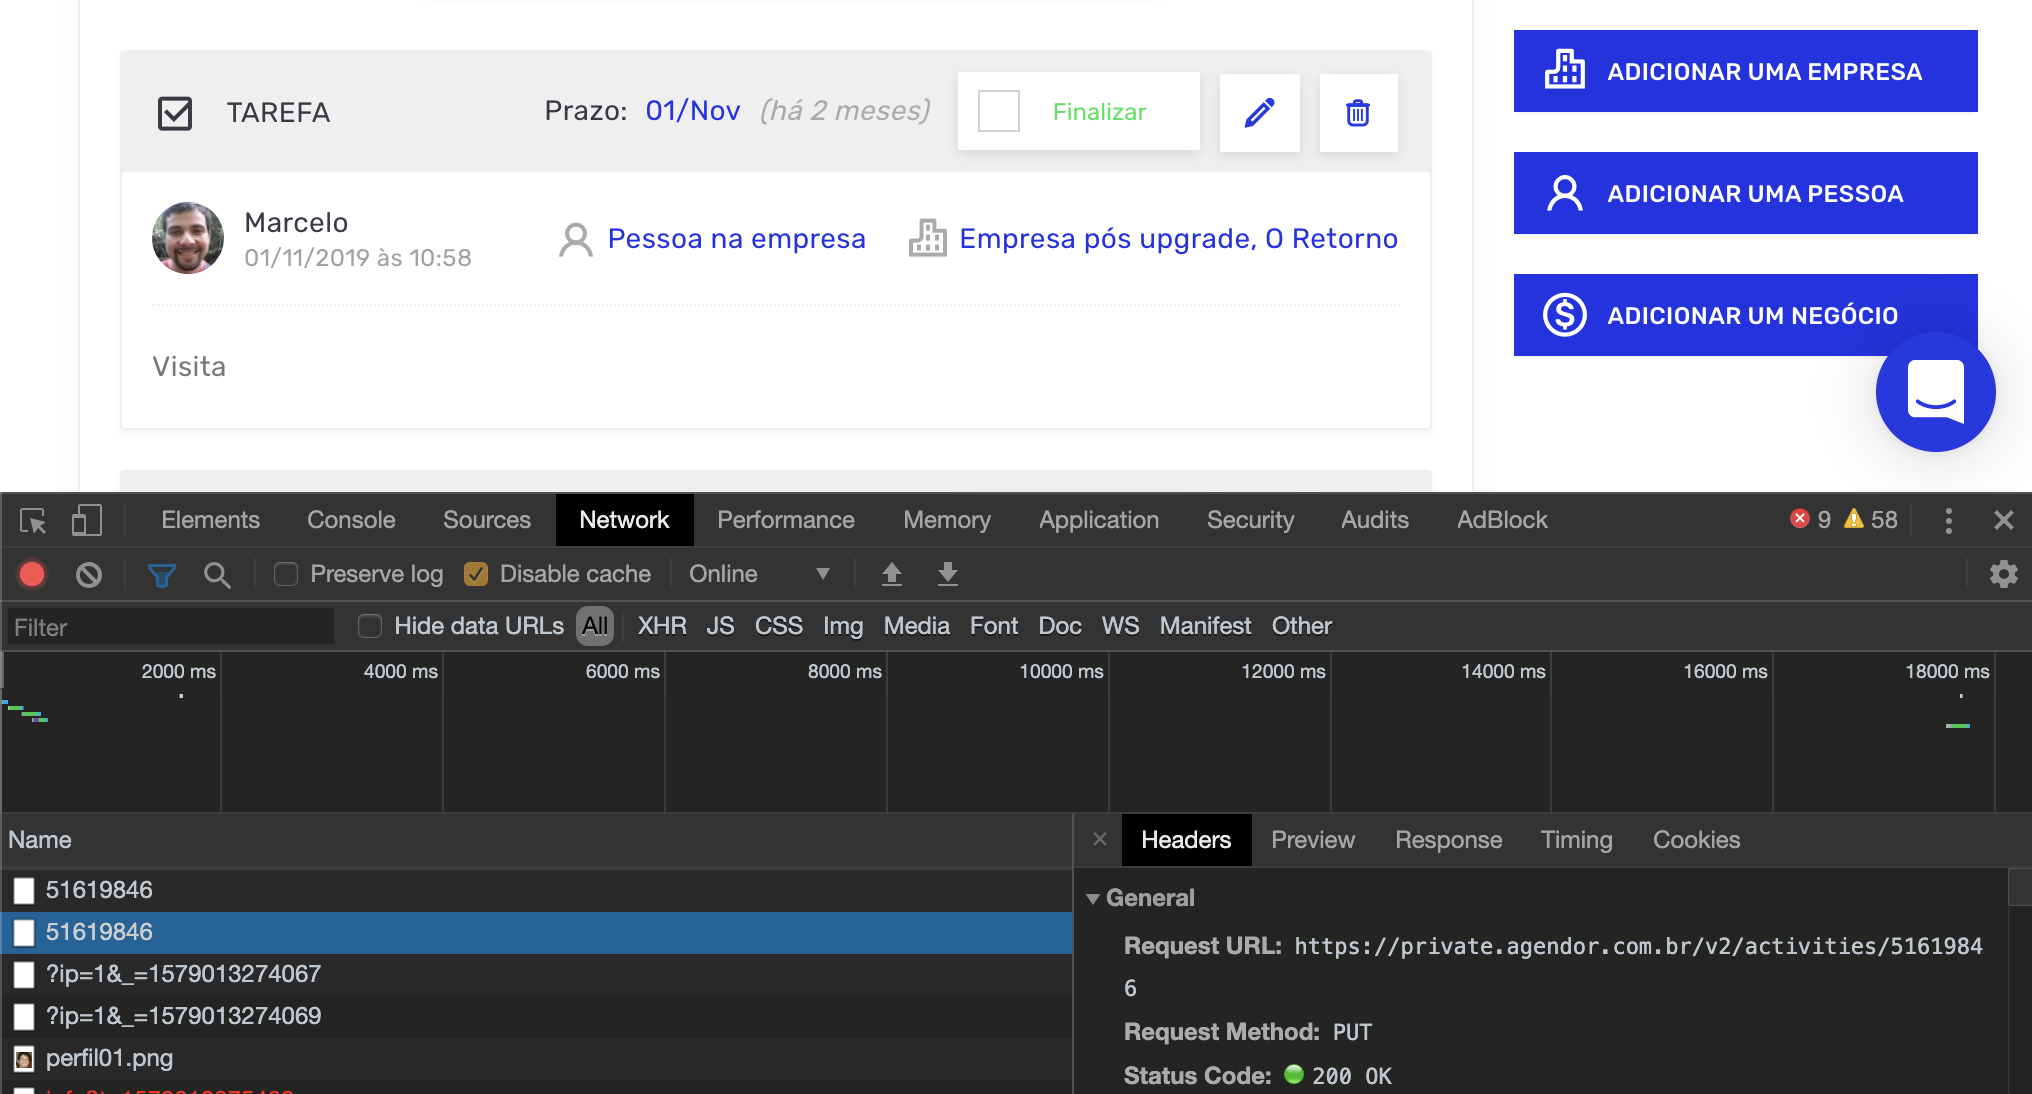Stop network recording with red button

(32, 574)
